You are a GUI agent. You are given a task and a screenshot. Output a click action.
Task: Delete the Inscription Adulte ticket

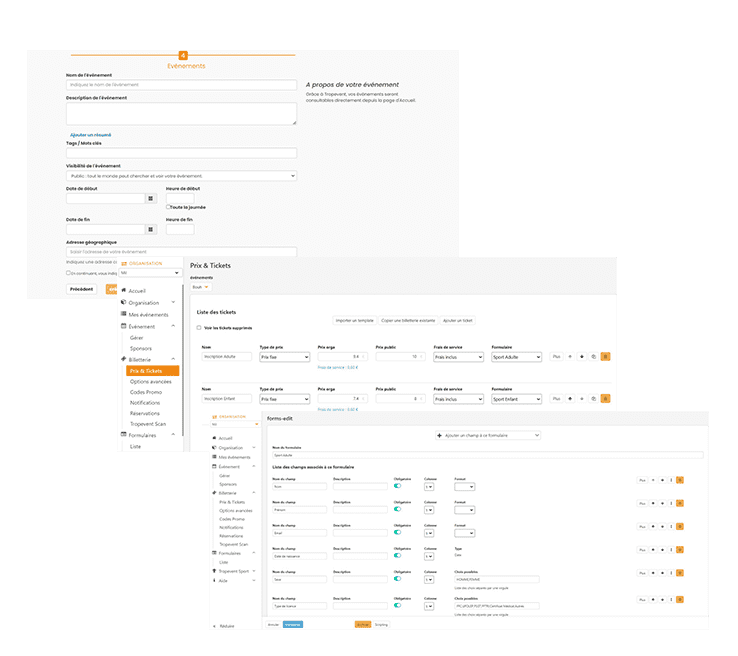click(605, 357)
